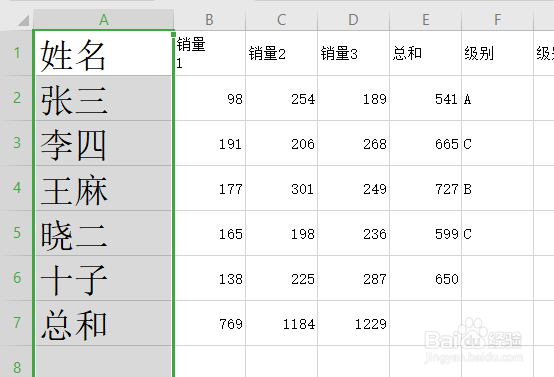
Task: Click the 销量2 header cell
Action: click(x=282, y=53)
